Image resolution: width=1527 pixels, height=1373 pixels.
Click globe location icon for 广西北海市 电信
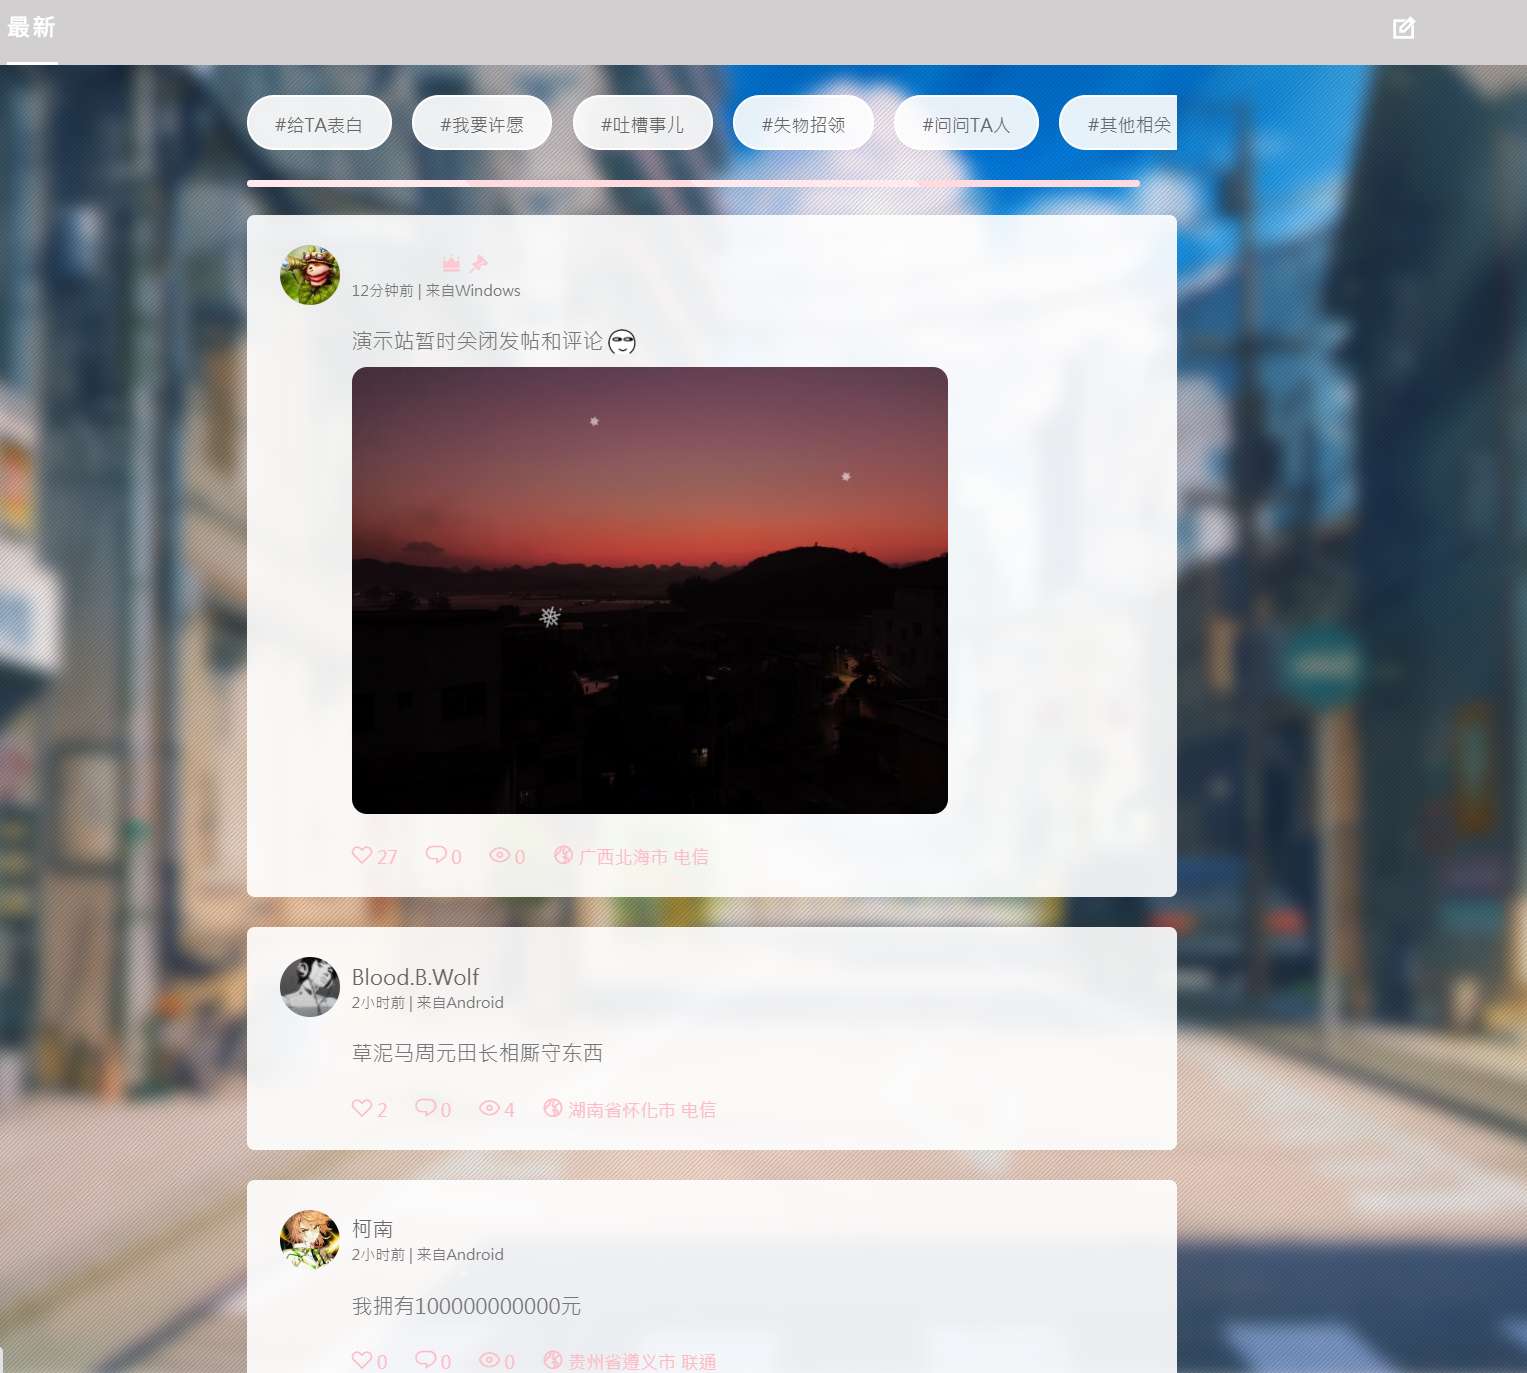(x=563, y=855)
